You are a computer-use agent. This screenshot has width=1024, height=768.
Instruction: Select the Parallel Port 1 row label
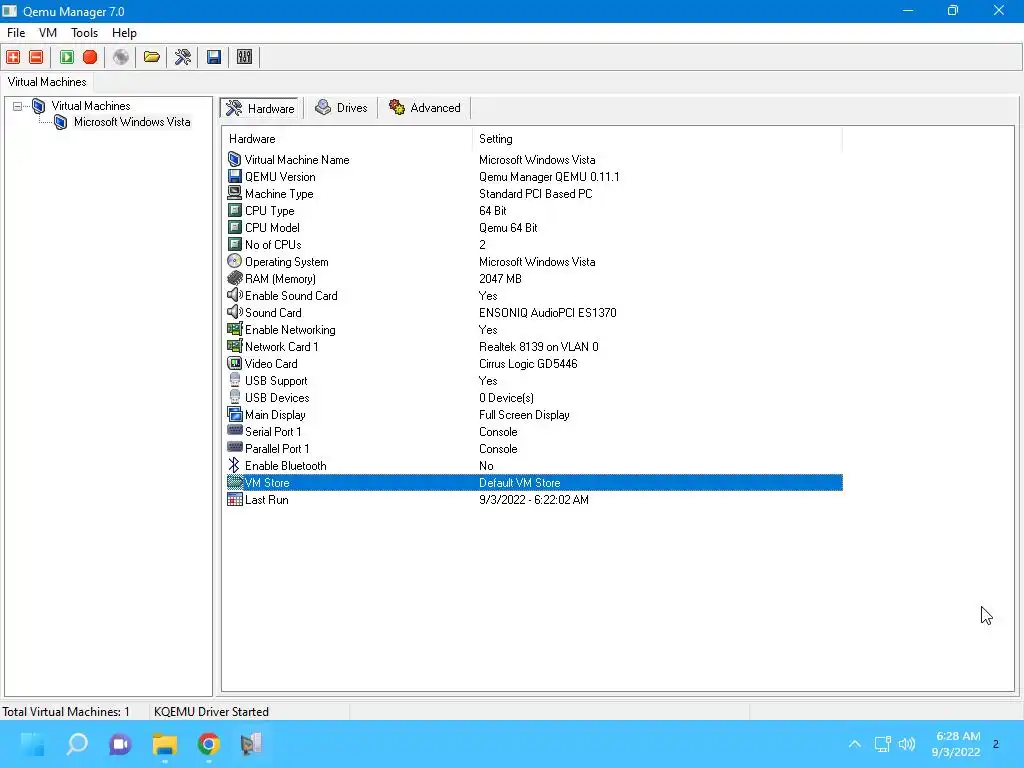point(277,448)
